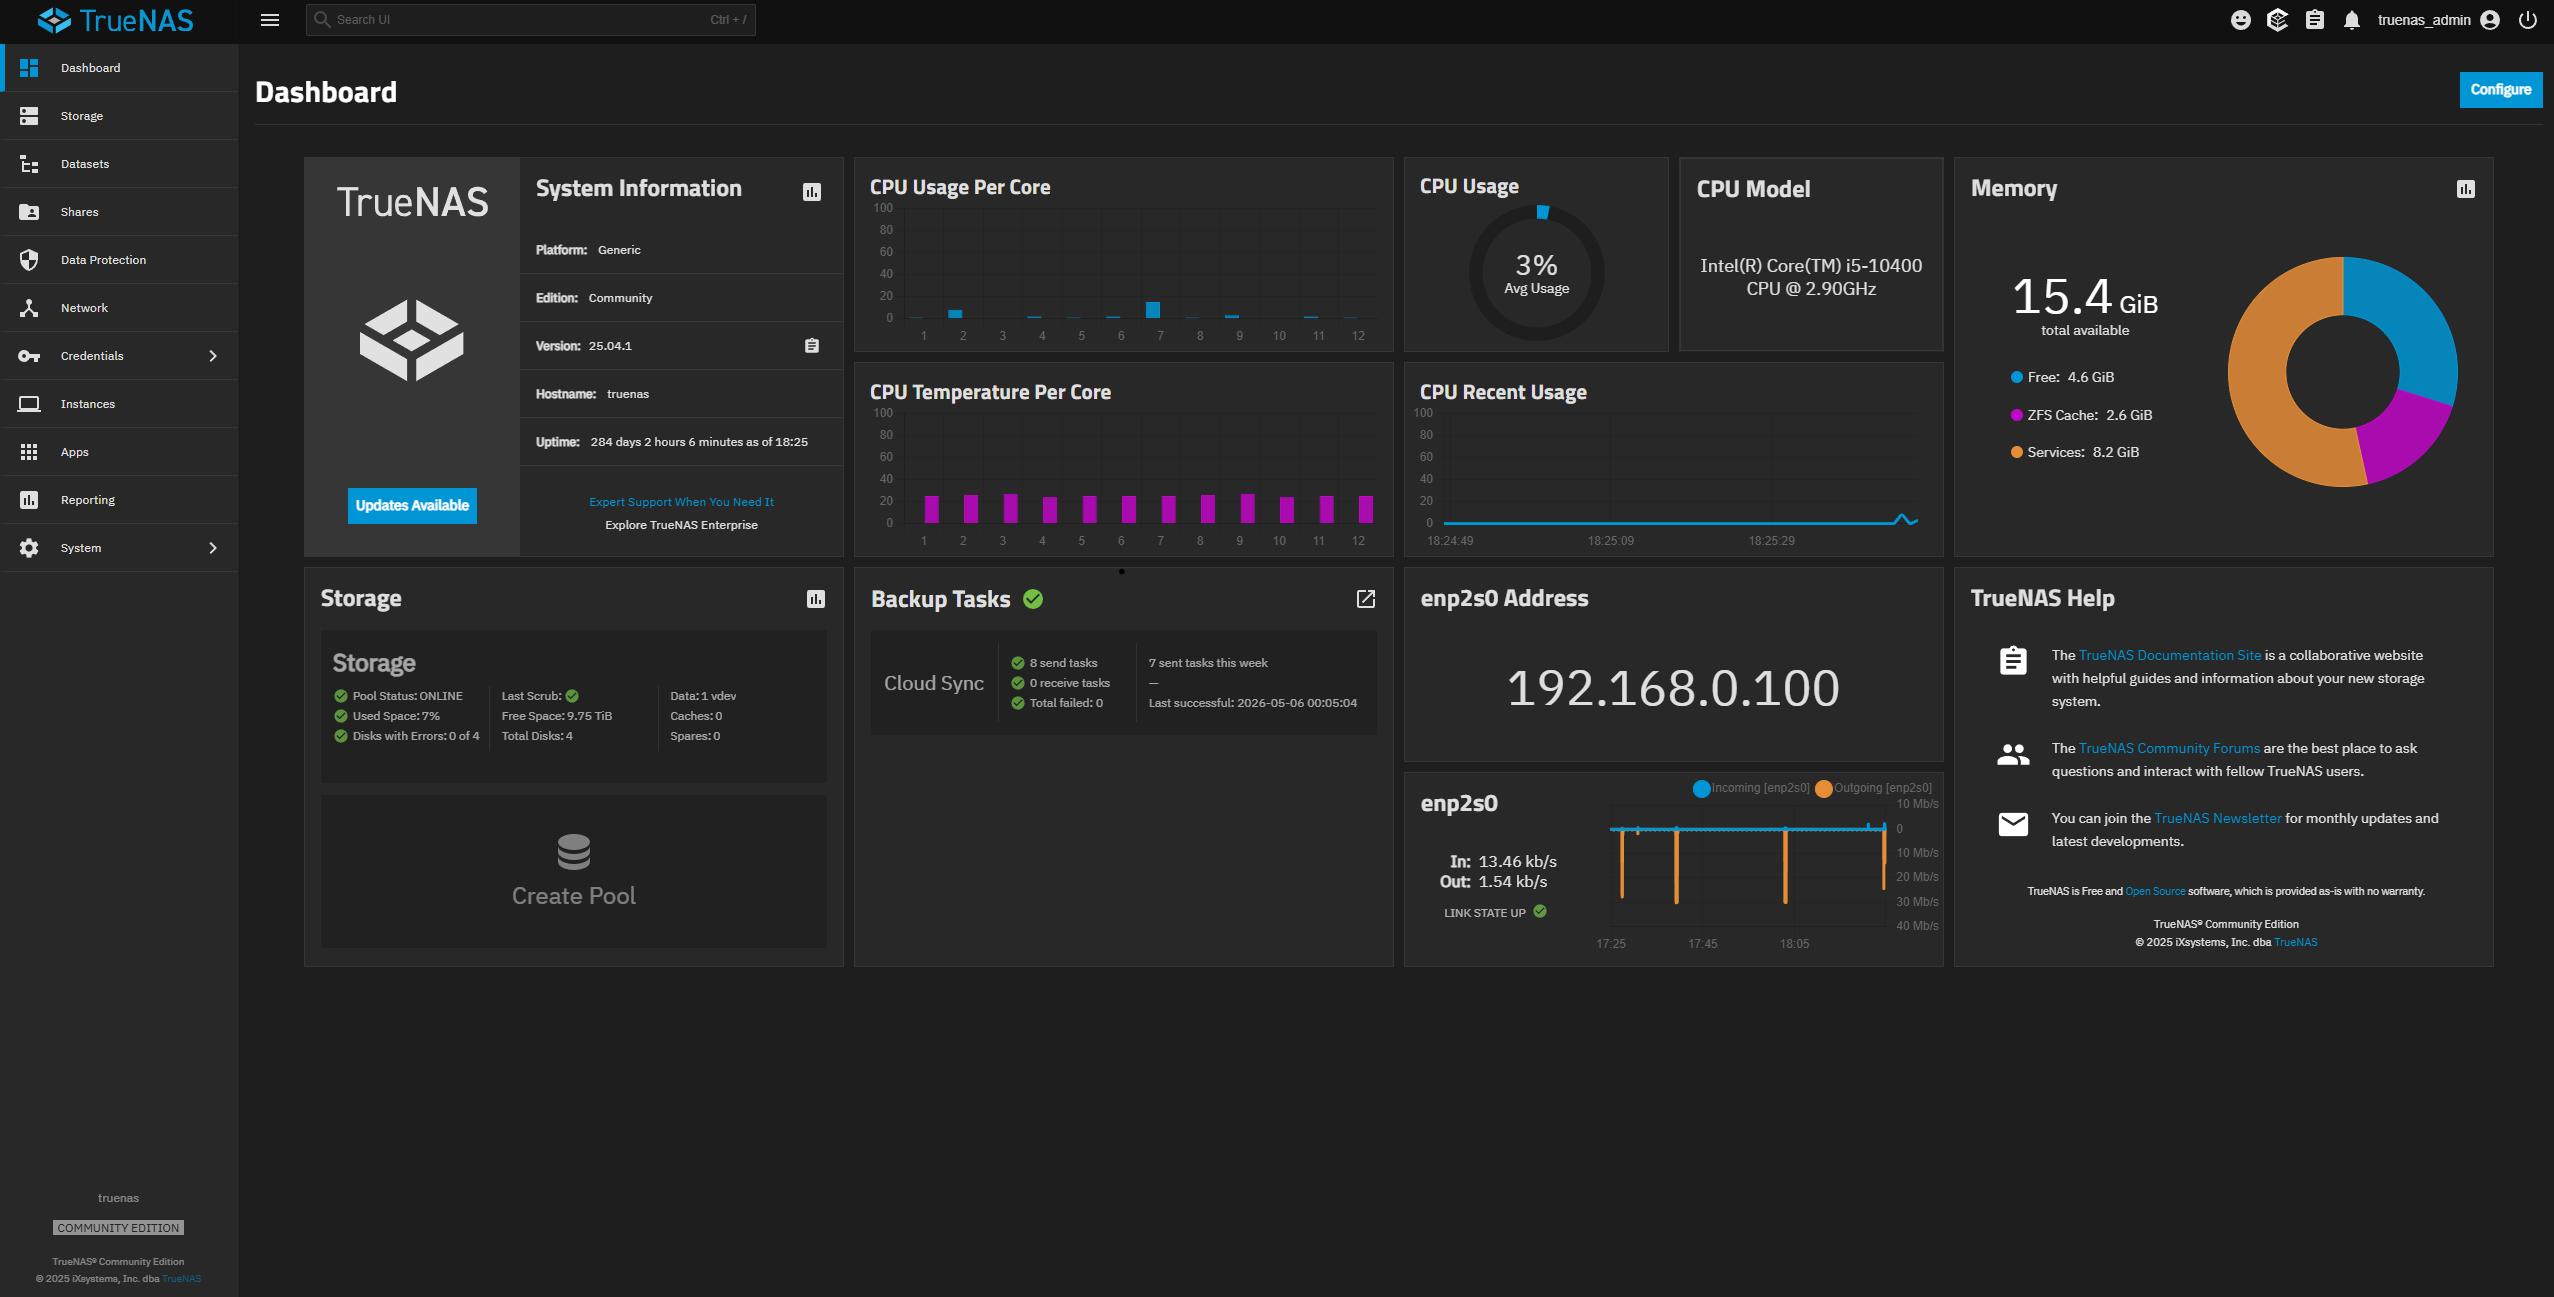Viewport: 2554px width, 1297px height.
Task: Open the TrueNAS Documentation Site link
Action: (2170, 655)
